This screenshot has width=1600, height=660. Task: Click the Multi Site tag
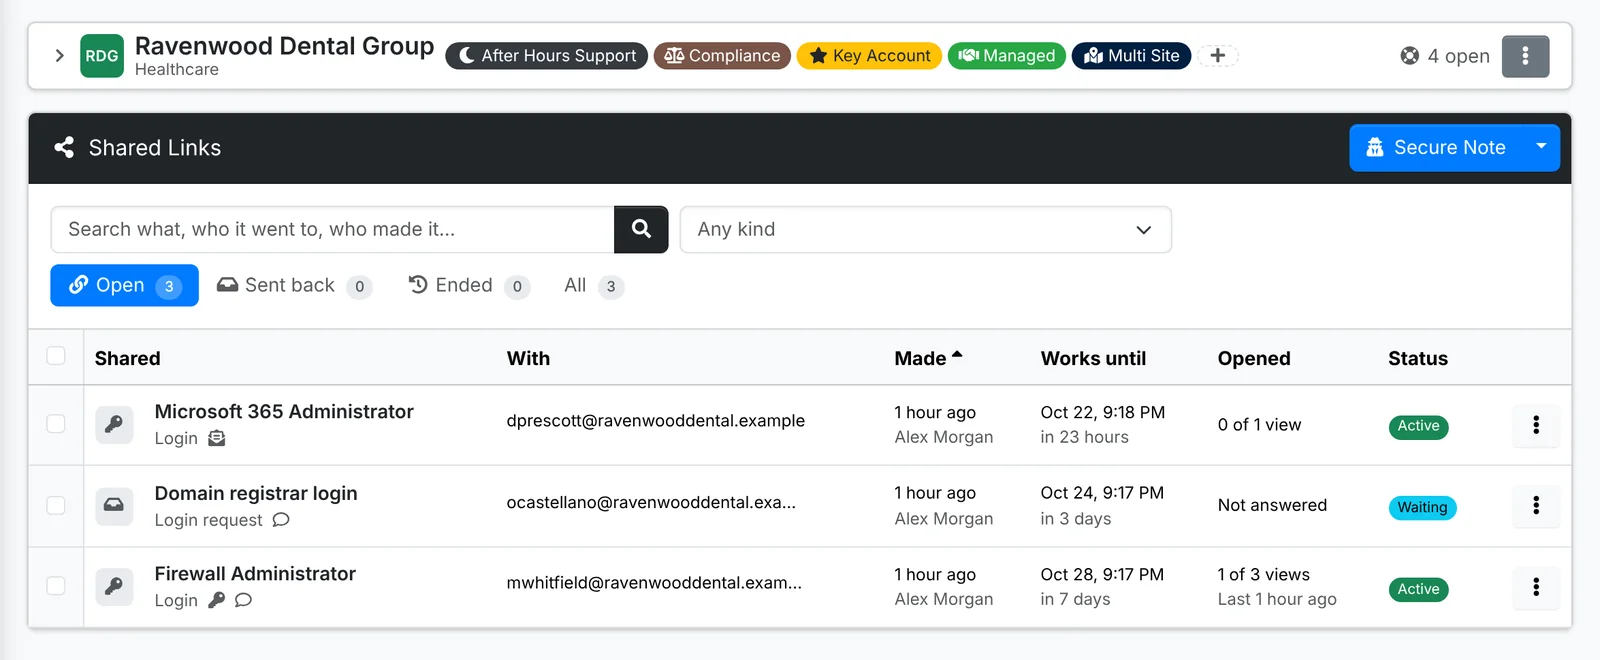(x=1131, y=56)
